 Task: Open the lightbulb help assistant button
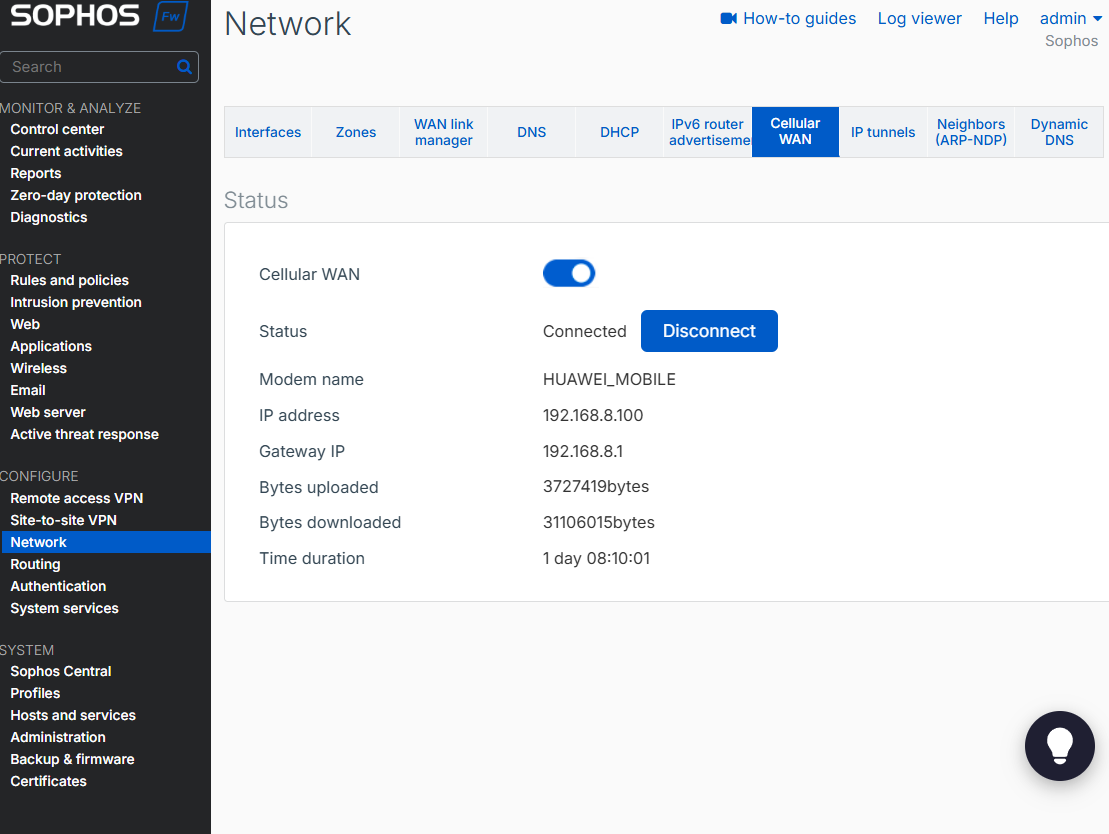click(x=1060, y=746)
